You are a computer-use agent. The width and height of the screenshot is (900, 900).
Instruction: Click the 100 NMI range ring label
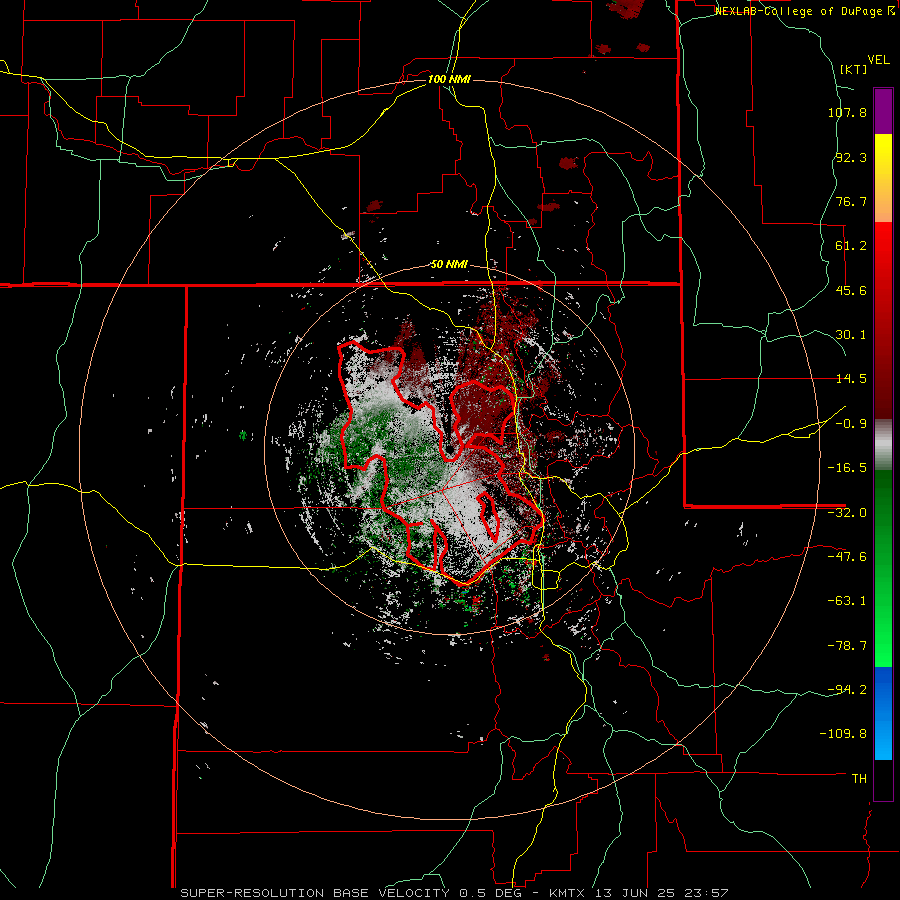(x=449, y=79)
